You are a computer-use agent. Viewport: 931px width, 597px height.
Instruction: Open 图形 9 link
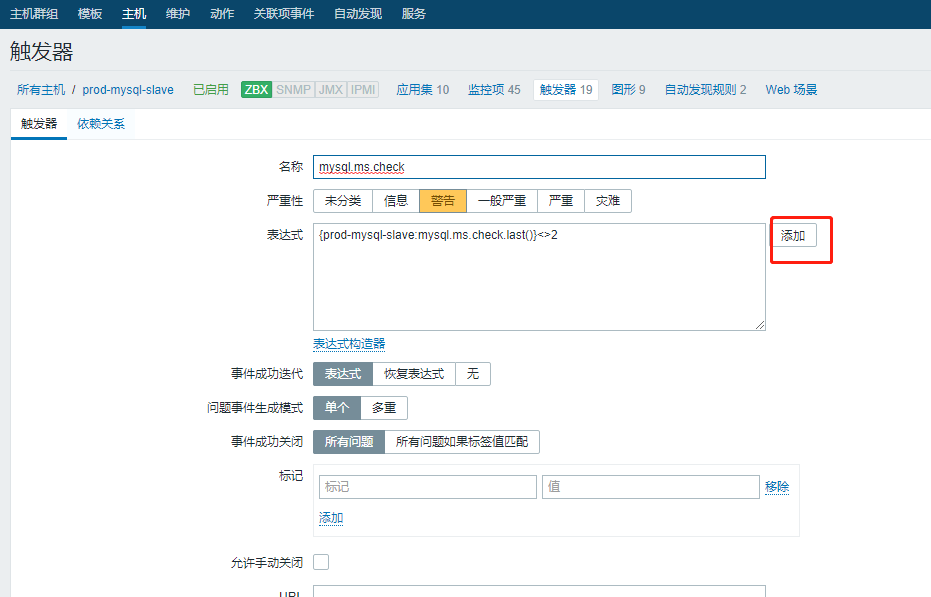(x=628, y=90)
